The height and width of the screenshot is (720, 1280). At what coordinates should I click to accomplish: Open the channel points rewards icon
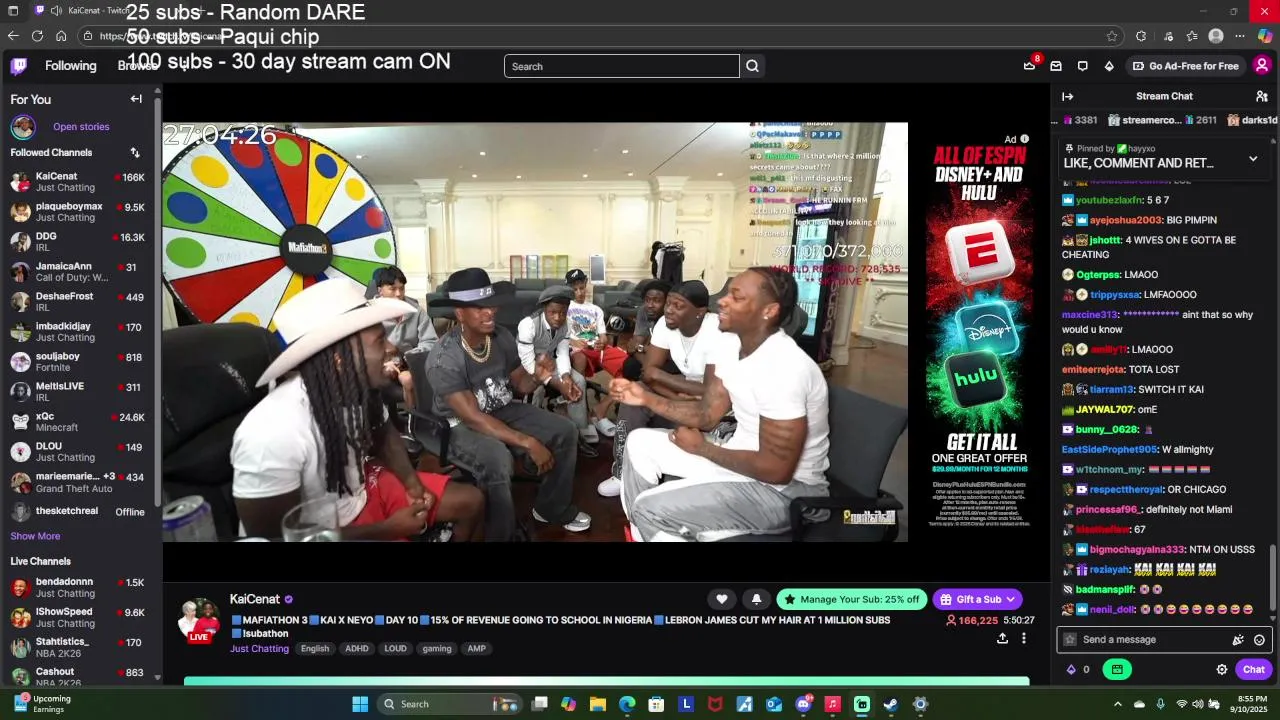click(1071, 669)
